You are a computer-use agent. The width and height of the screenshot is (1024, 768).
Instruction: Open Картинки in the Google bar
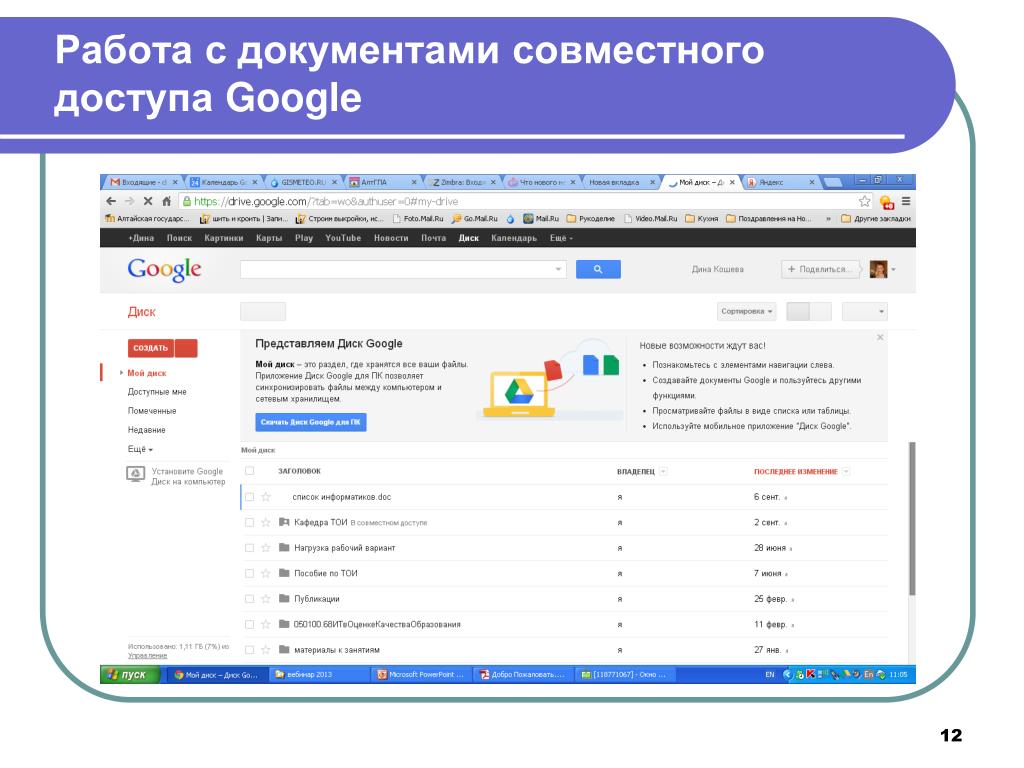[x=223, y=238]
